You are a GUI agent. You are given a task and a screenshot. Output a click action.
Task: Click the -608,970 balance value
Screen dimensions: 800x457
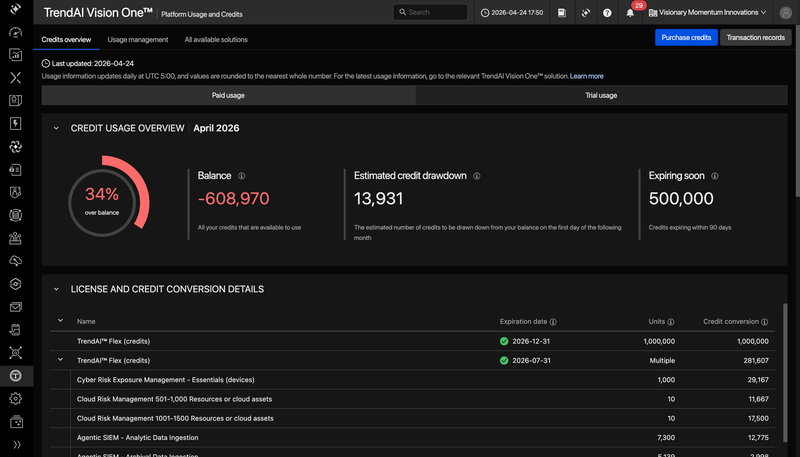point(233,198)
